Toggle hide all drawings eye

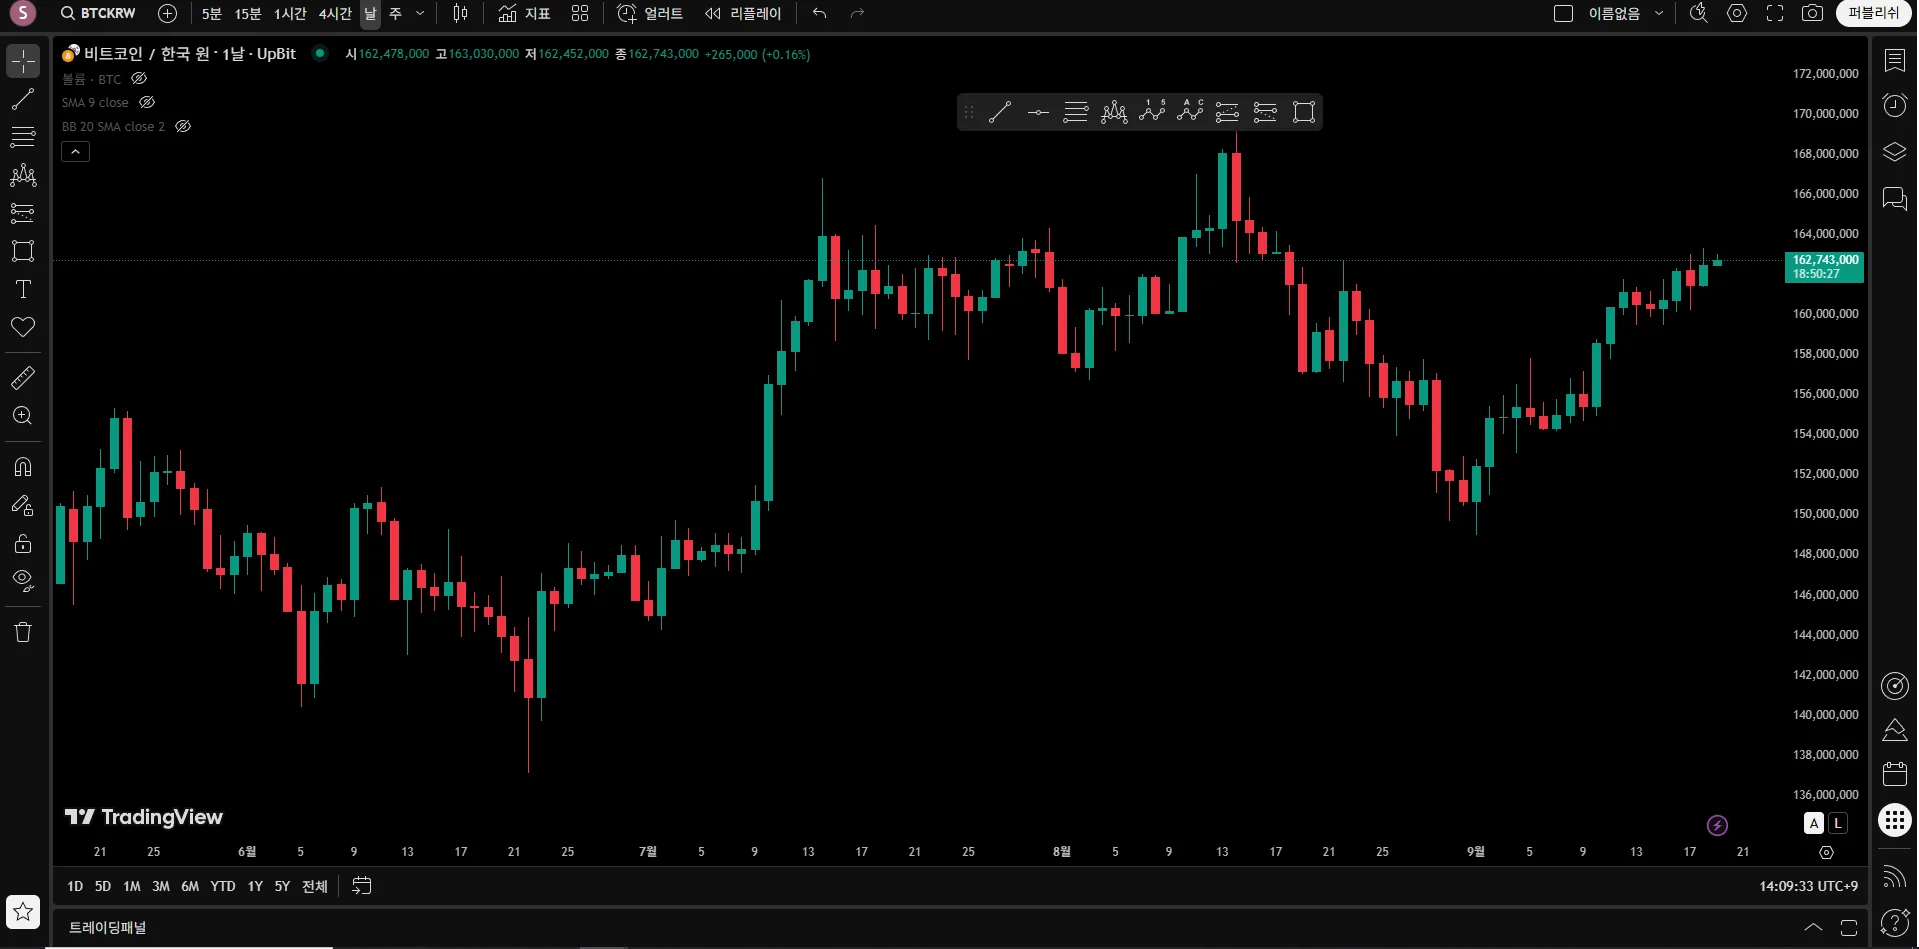coord(23,581)
